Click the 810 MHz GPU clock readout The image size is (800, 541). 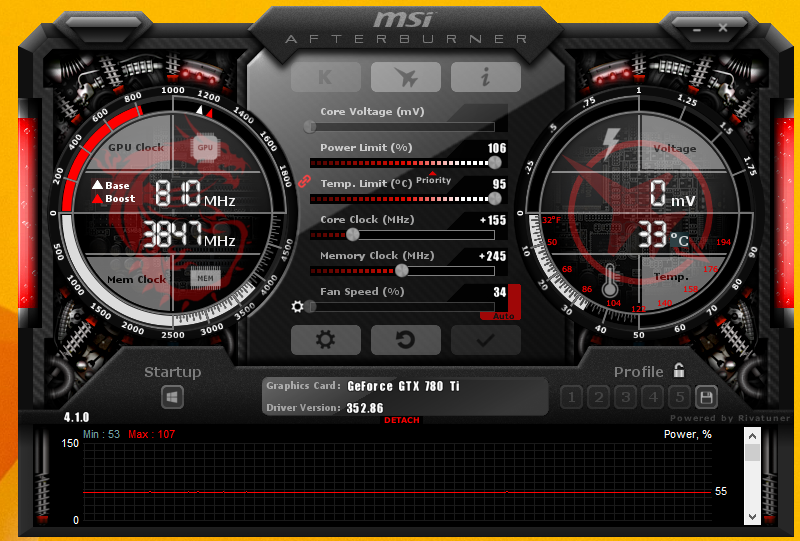194,194
